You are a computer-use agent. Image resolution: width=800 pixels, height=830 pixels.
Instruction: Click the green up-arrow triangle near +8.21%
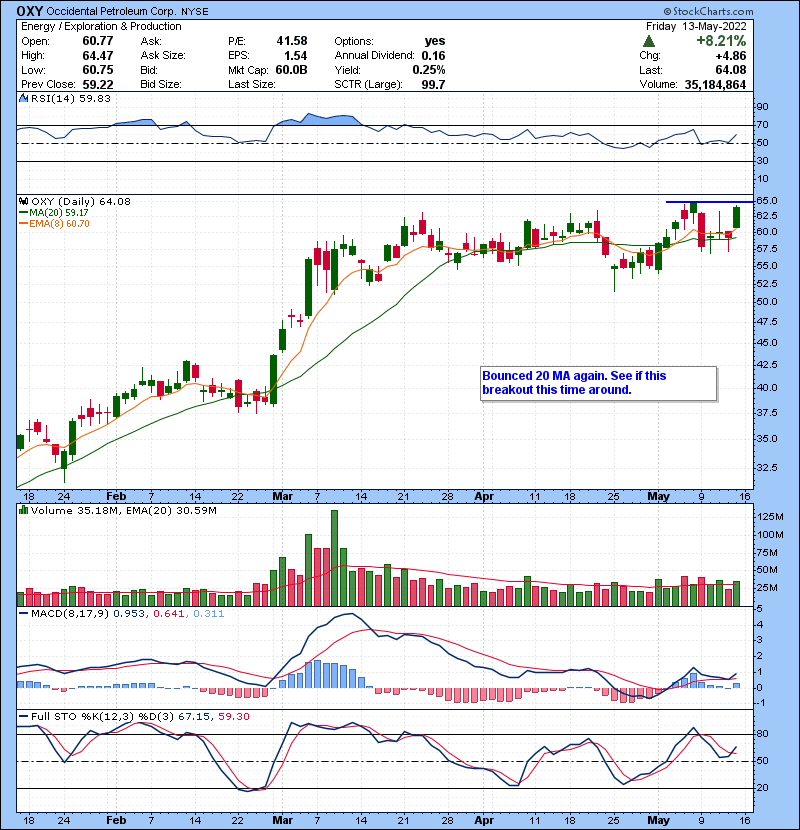(x=649, y=41)
